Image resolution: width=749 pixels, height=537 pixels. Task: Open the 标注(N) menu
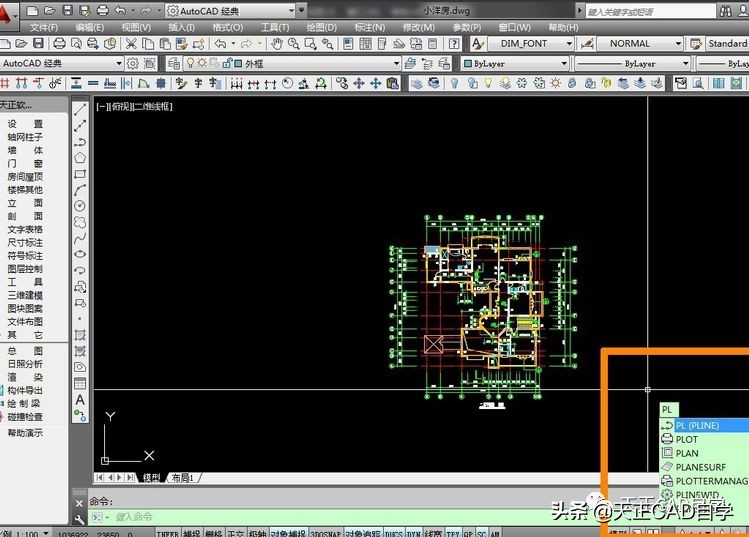coord(369,27)
